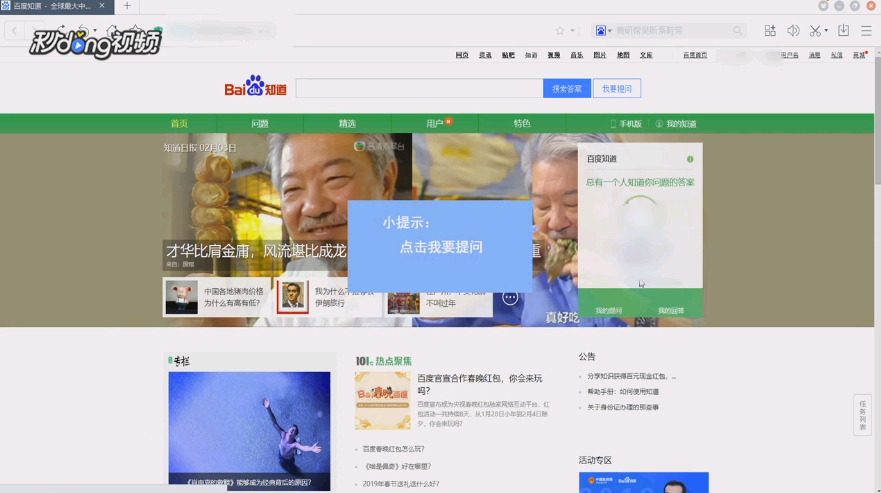Click the scissors screenshot icon

[x=815, y=30]
